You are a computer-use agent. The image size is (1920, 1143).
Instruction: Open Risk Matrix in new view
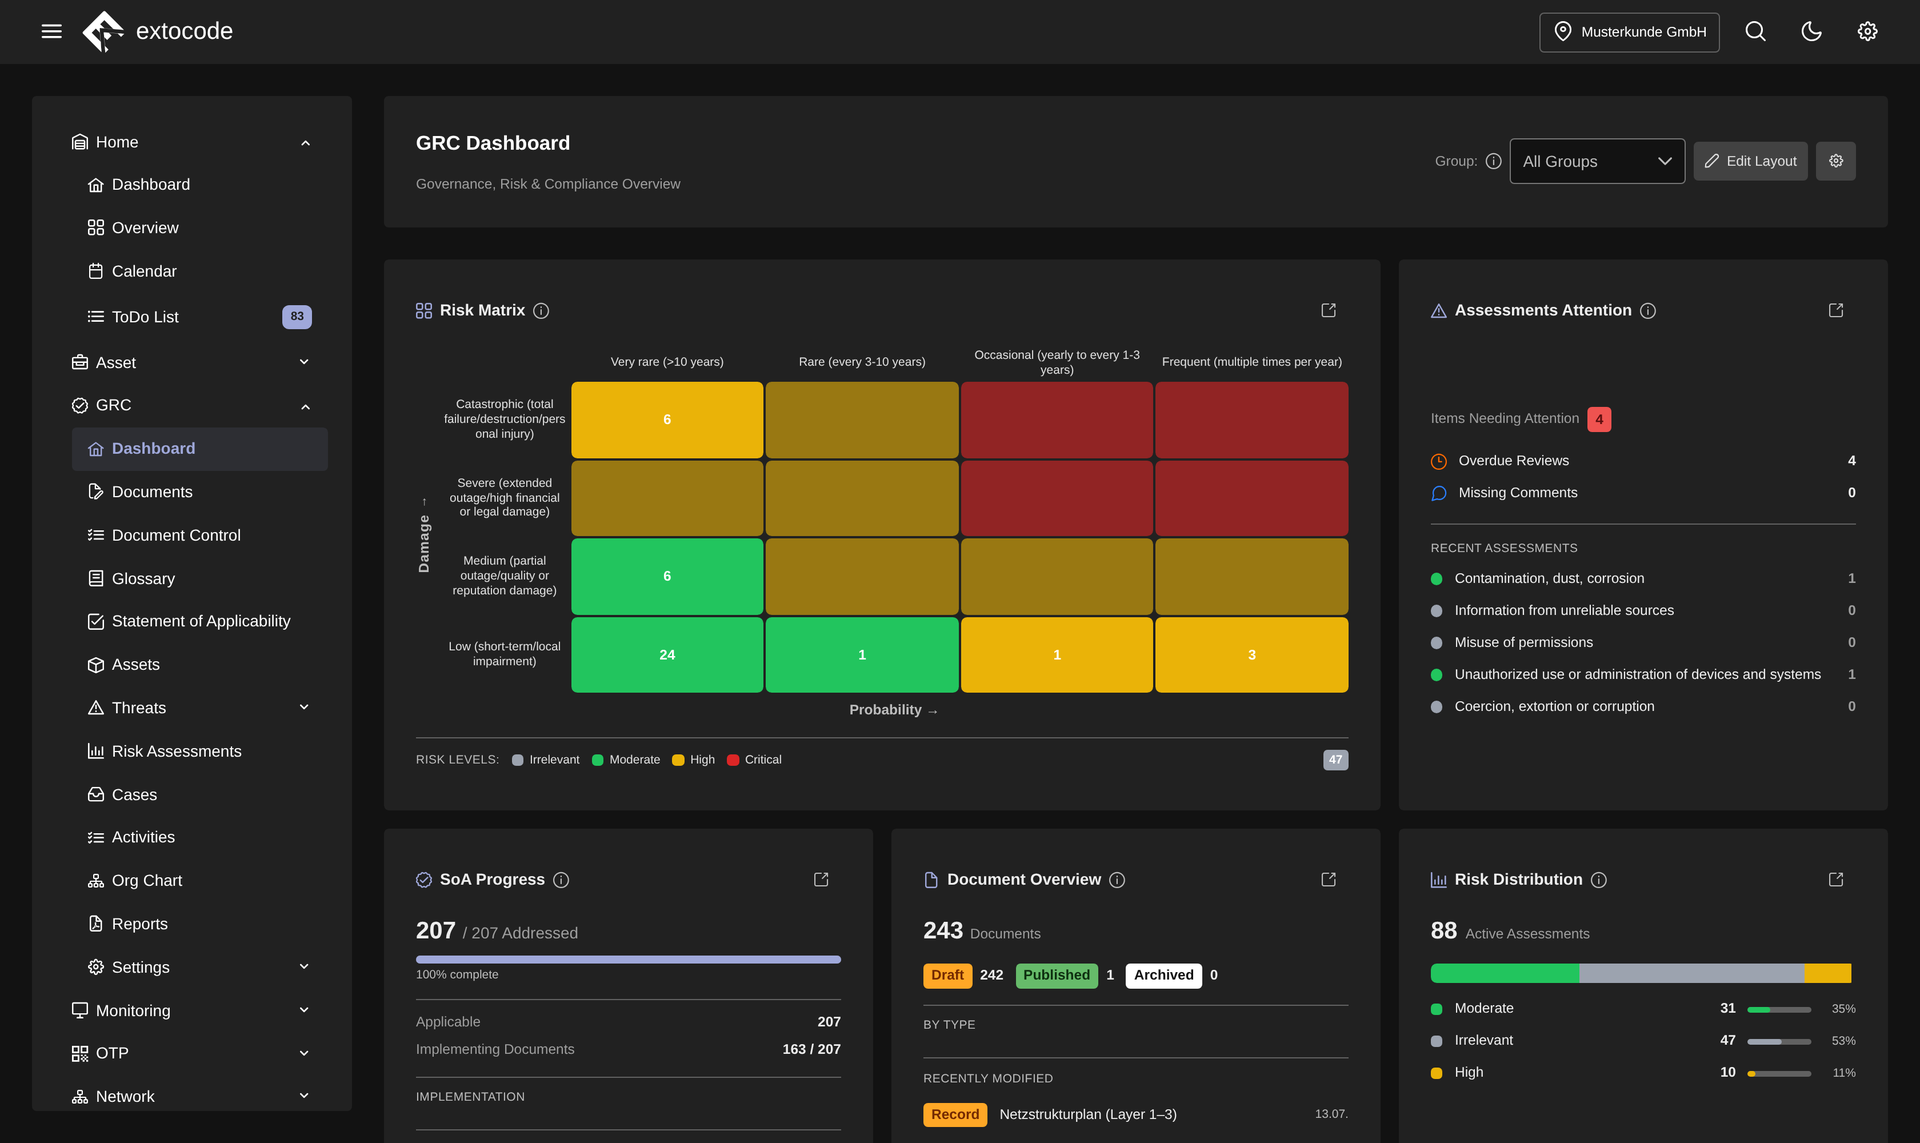coord(1328,310)
